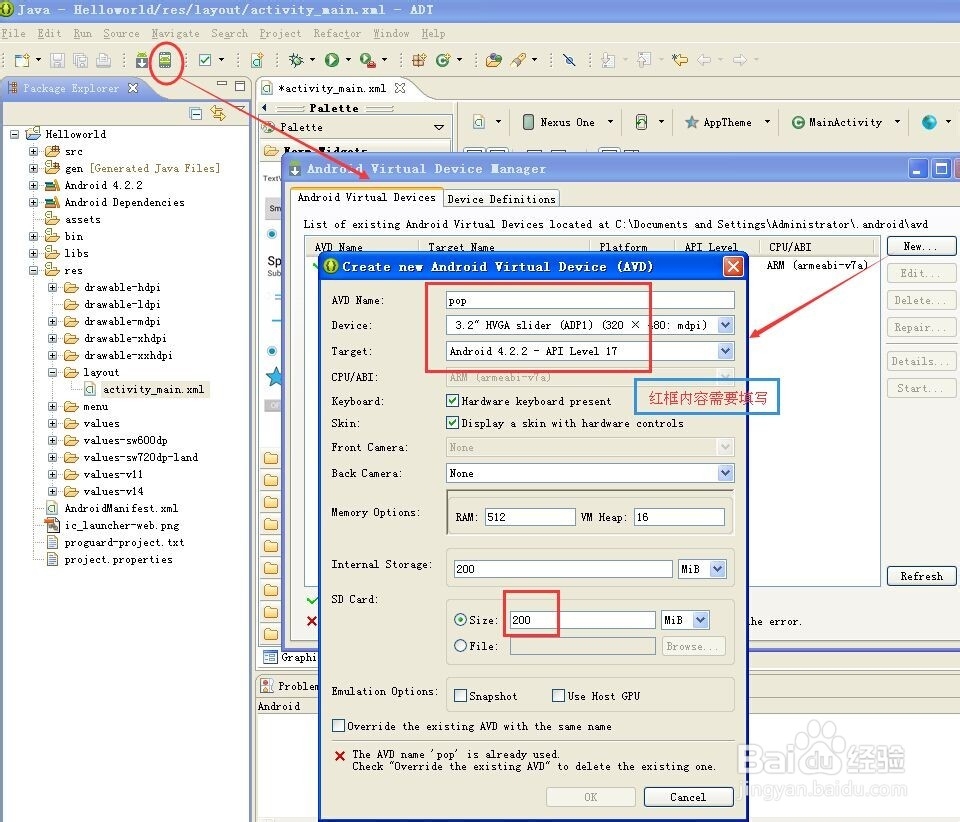Select the SD Card File radio button
Viewport: 960px width, 822px height.
(460, 646)
